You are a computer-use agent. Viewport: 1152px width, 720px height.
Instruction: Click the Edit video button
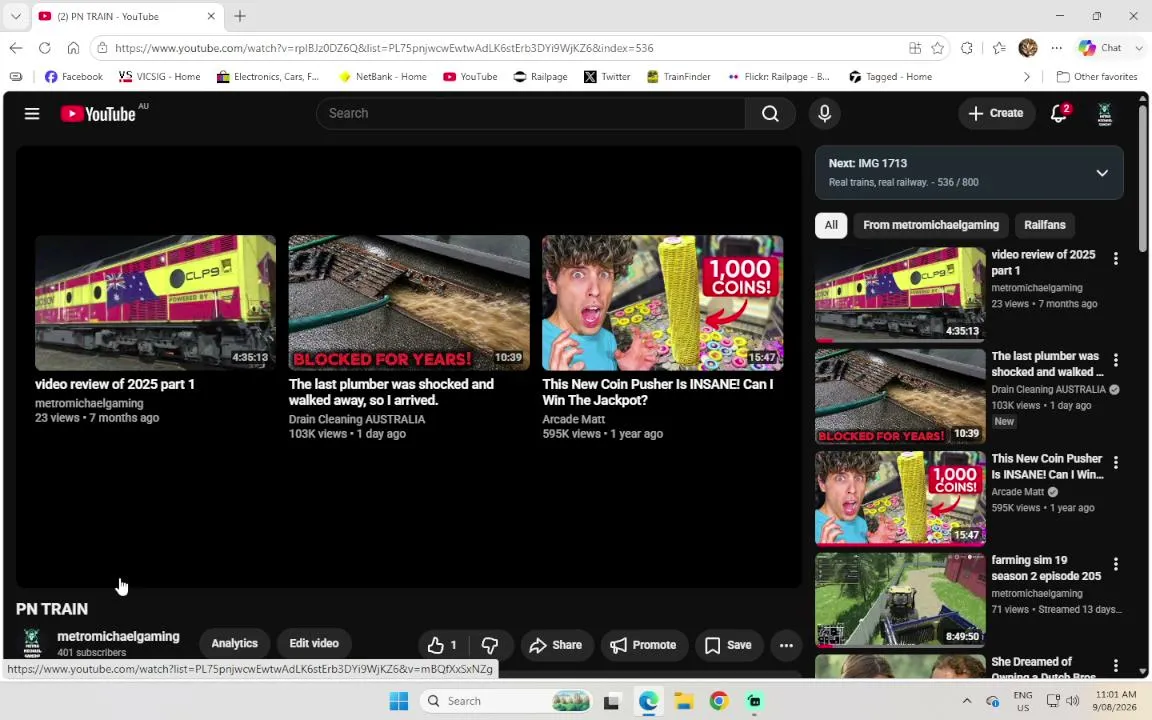pyautogui.click(x=314, y=644)
